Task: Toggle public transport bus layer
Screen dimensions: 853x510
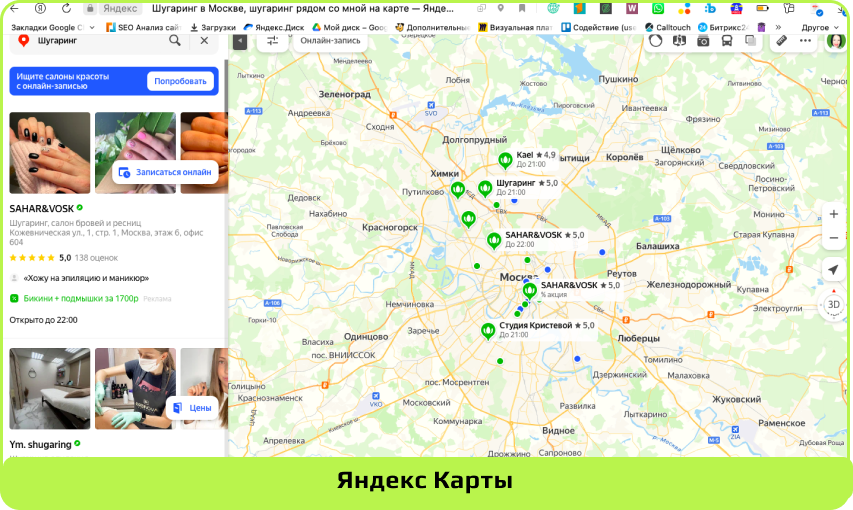Action: pos(727,41)
